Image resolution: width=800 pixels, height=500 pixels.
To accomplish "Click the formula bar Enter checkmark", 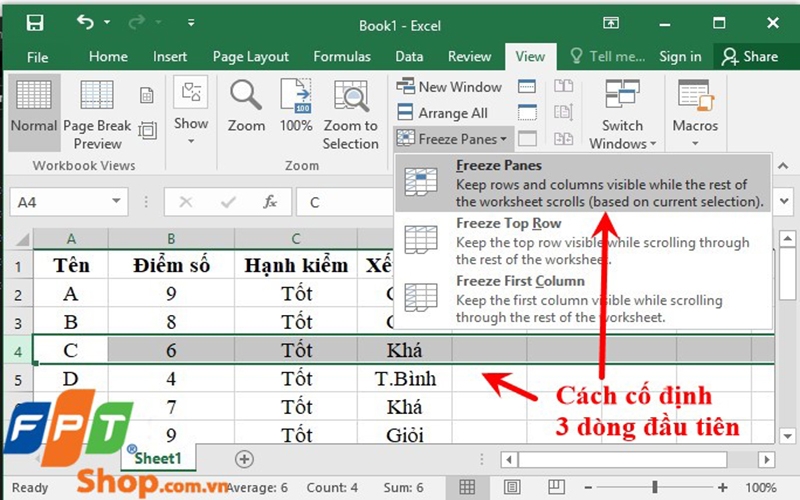I will (x=228, y=202).
